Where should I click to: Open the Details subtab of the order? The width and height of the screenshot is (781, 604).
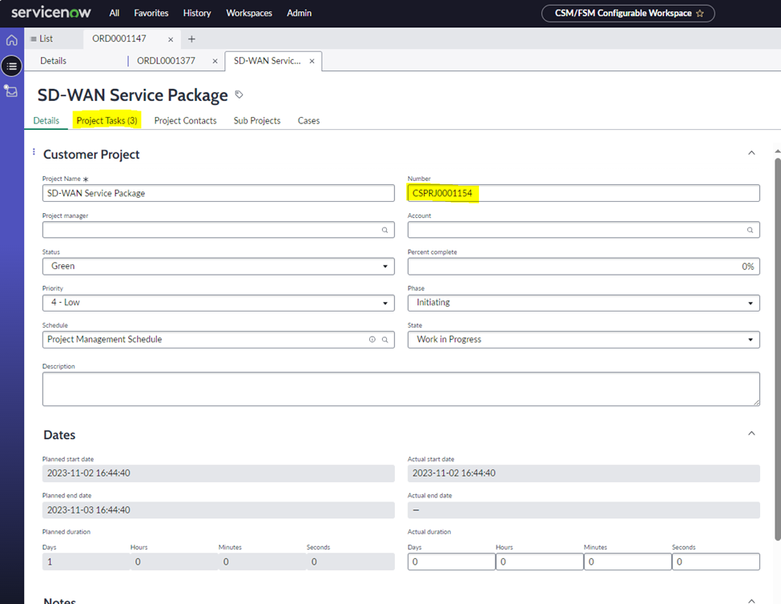(x=53, y=61)
